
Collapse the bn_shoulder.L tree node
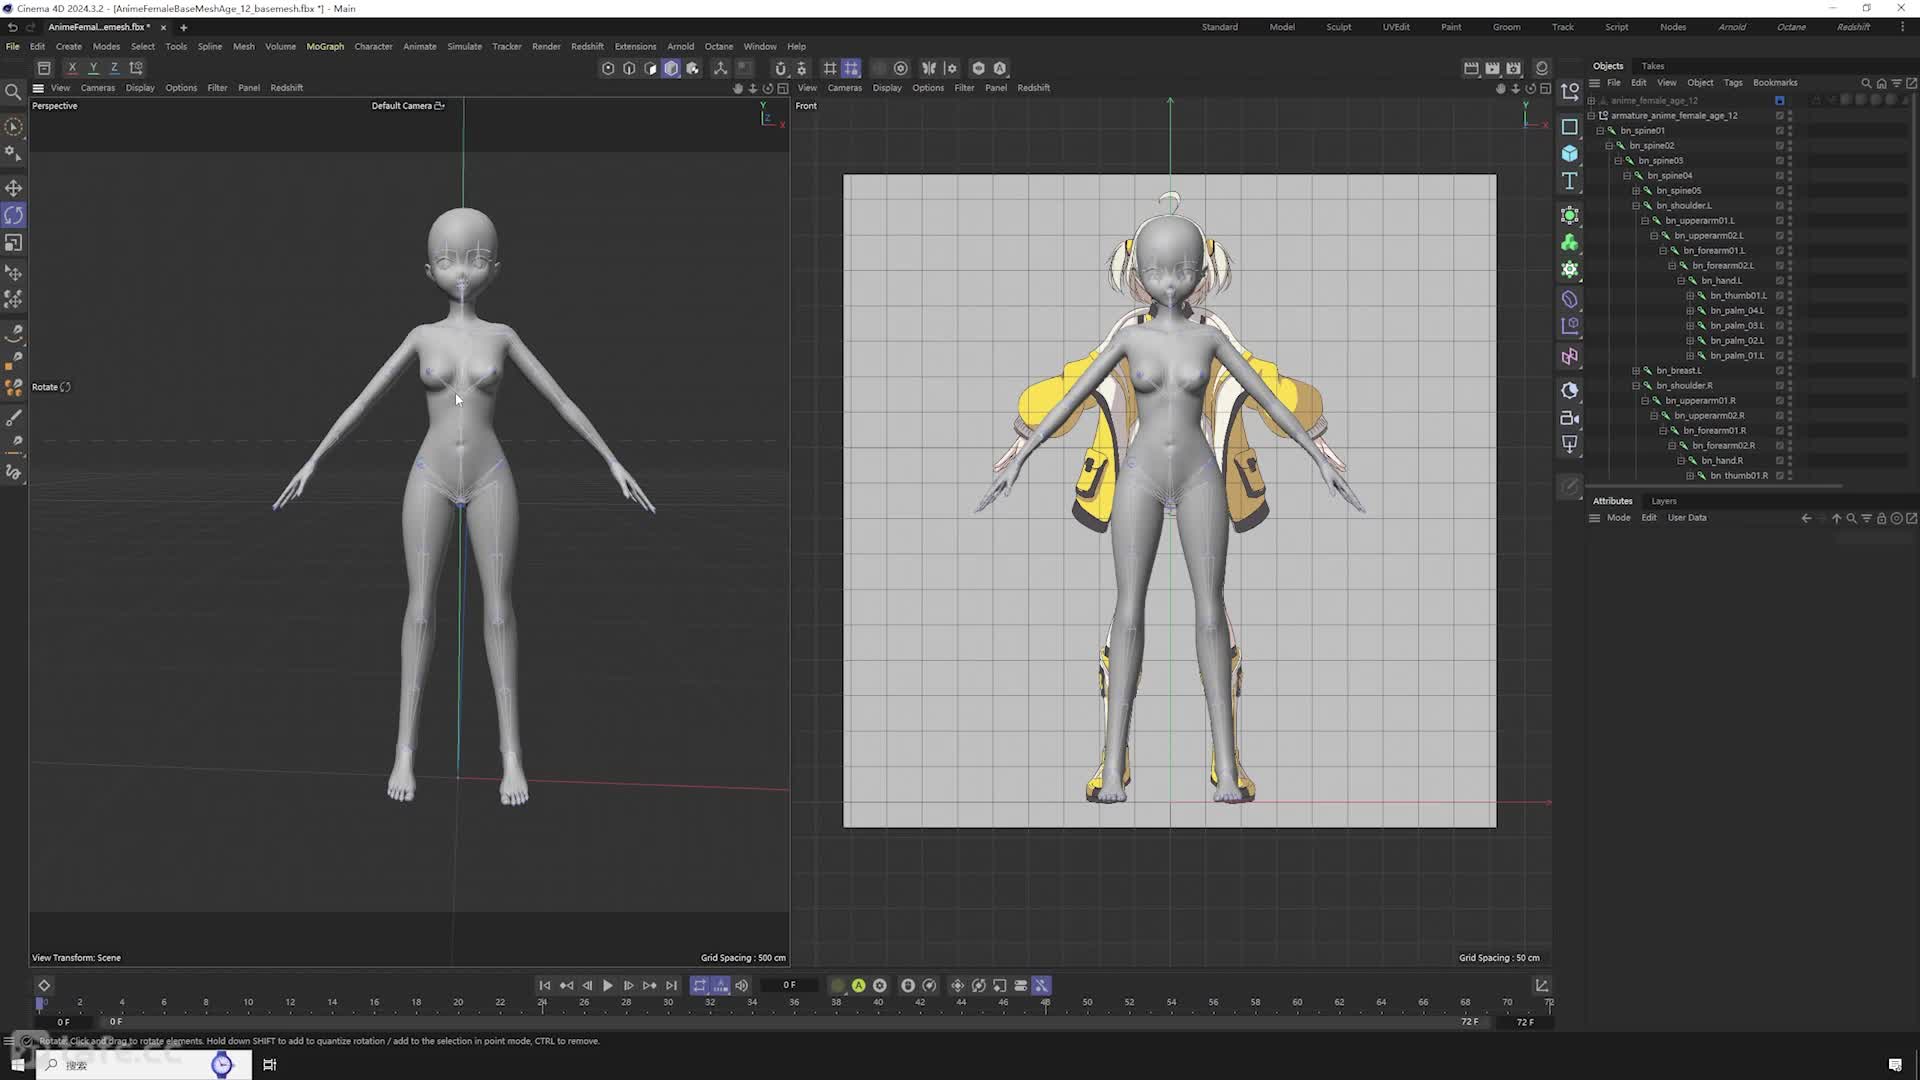[x=1636, y=206]
